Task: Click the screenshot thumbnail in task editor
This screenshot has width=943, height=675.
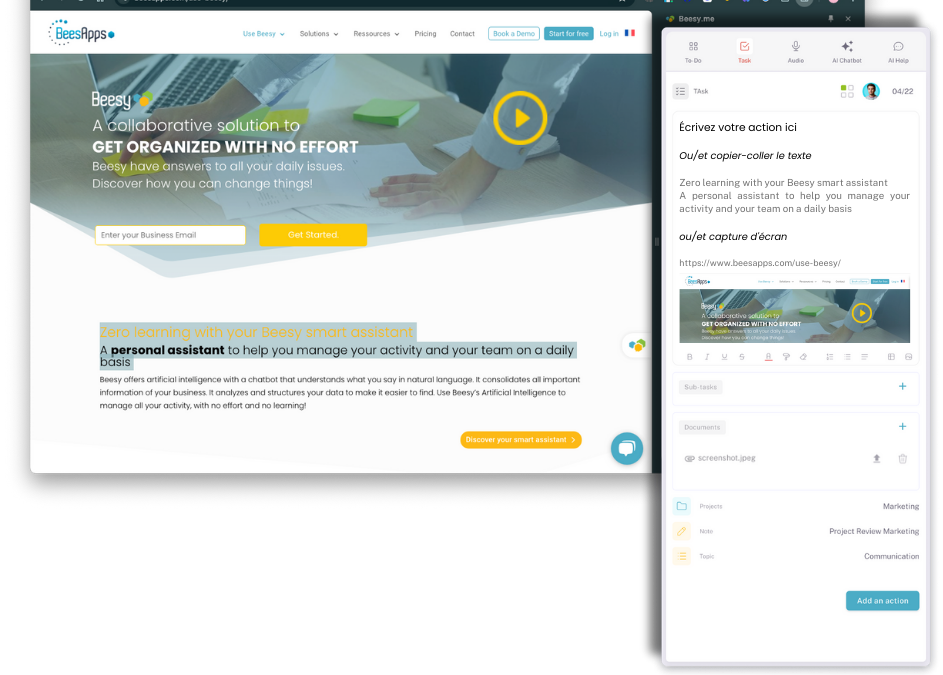Action: (794, 309)
